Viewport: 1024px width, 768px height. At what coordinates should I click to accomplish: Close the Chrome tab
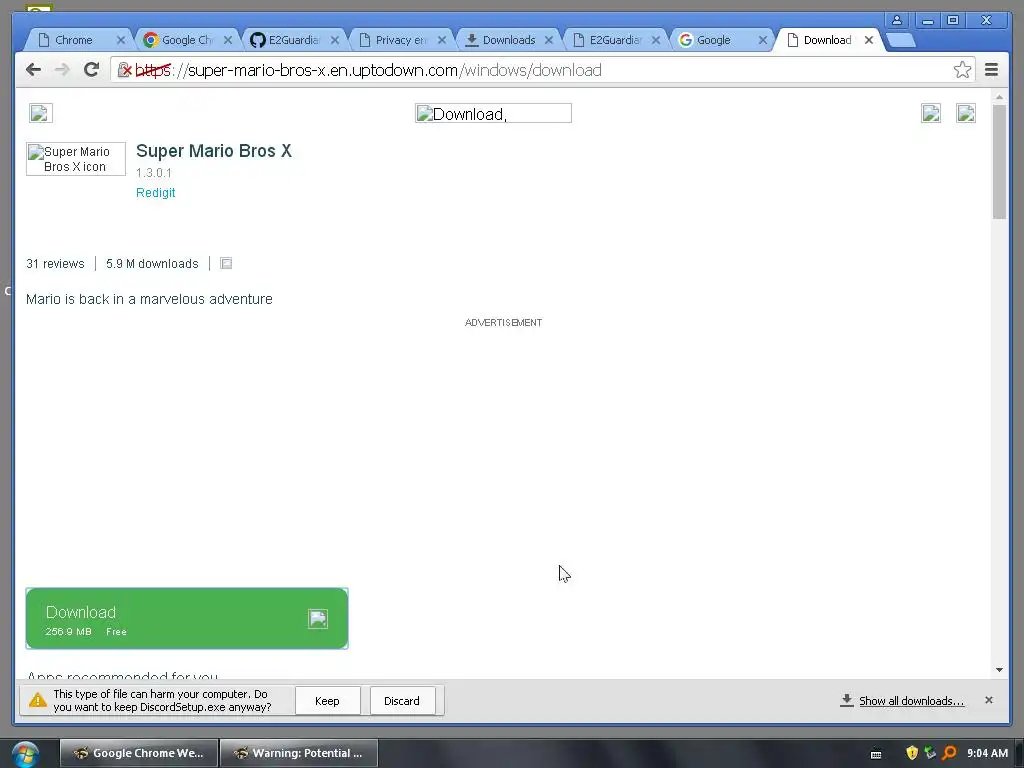121,40
